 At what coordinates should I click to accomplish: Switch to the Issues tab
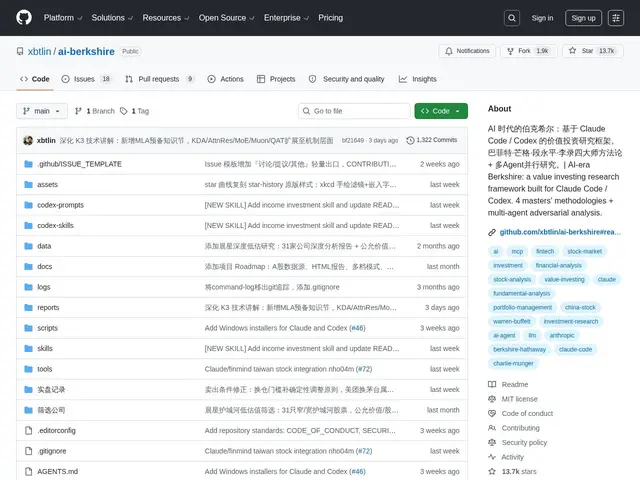[x=87, y=79]
